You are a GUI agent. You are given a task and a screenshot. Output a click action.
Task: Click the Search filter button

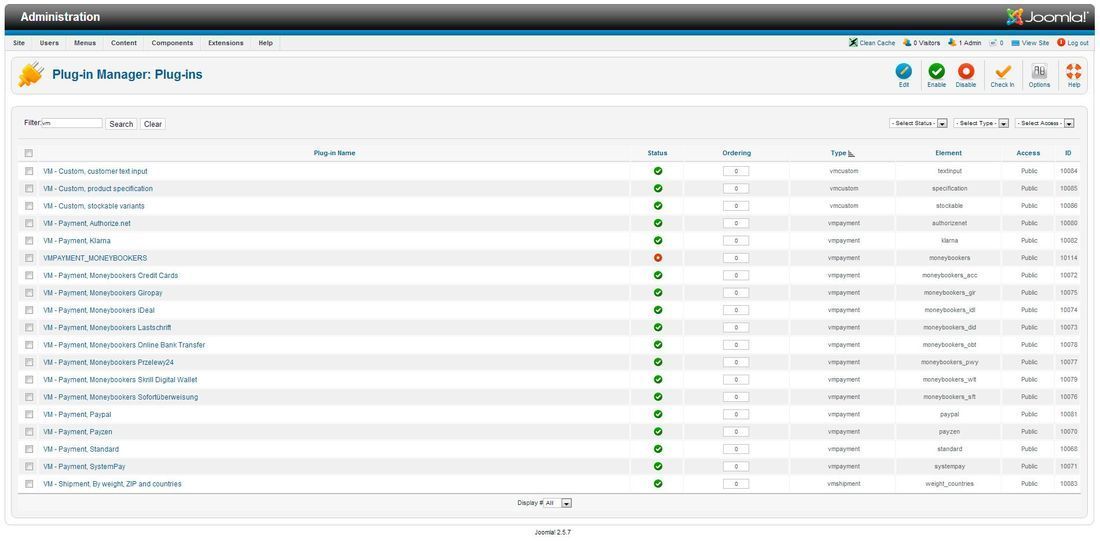[x=121, y=124]
